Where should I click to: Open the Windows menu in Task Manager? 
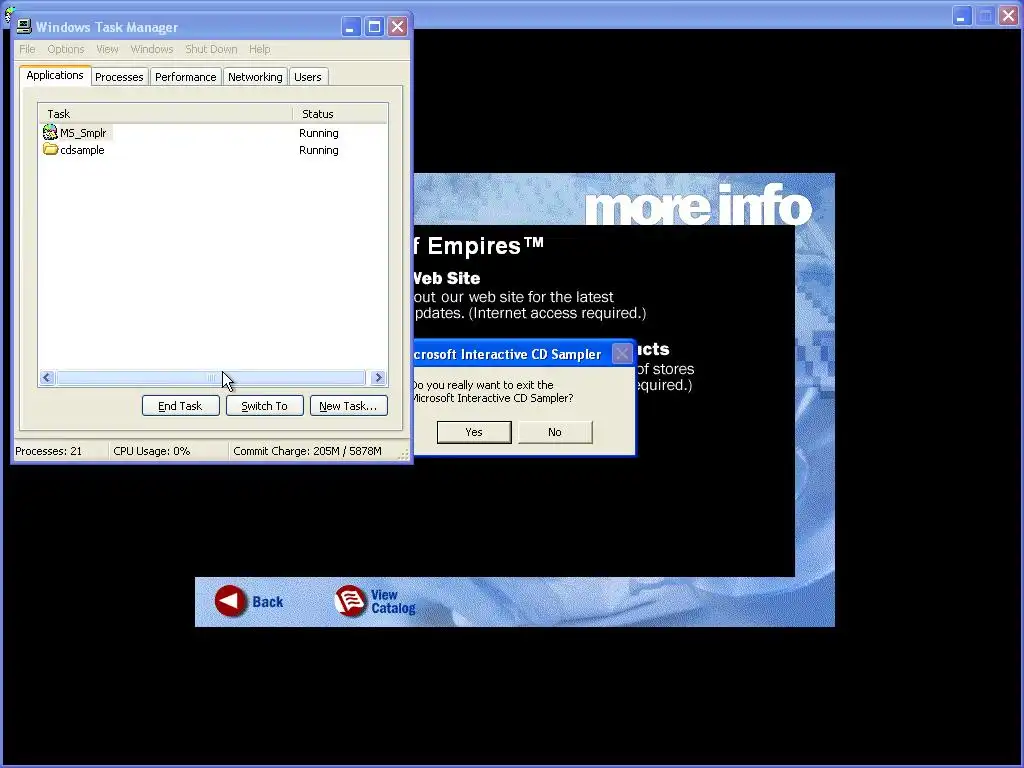[x=152, y=49]
